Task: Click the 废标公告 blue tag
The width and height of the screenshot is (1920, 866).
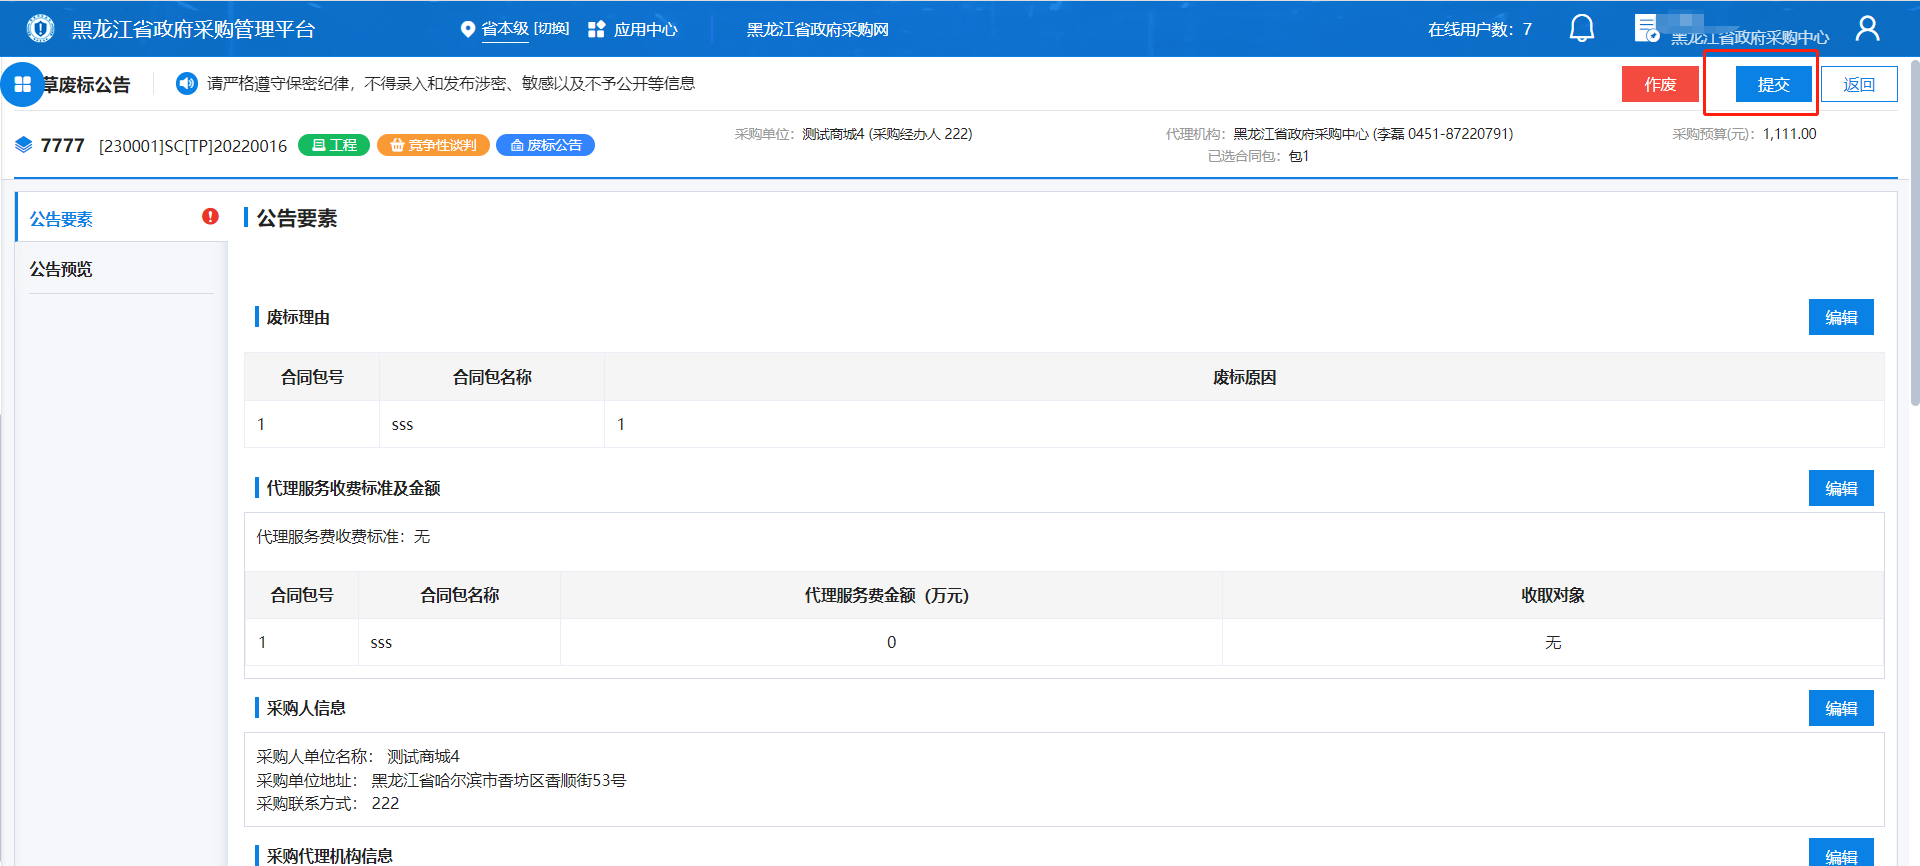Action: [x=546, y=145]
